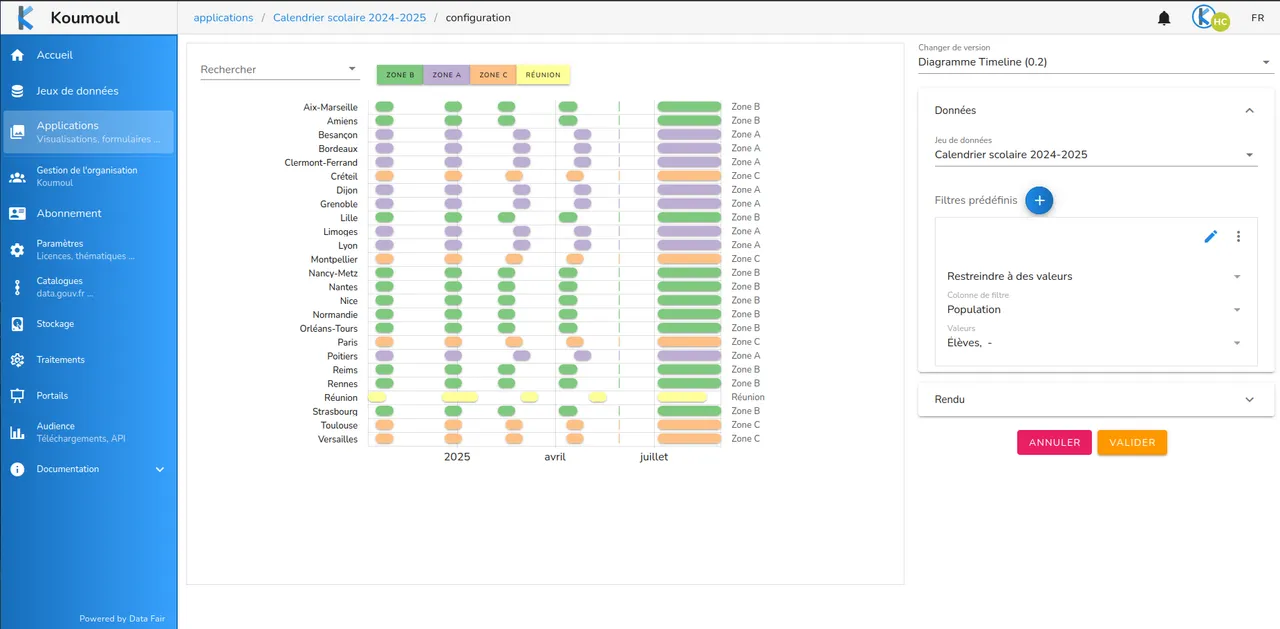Expand Documentation submenu chevron
Viewport: 1280px width, 629px height.
(x=160, y=469)
